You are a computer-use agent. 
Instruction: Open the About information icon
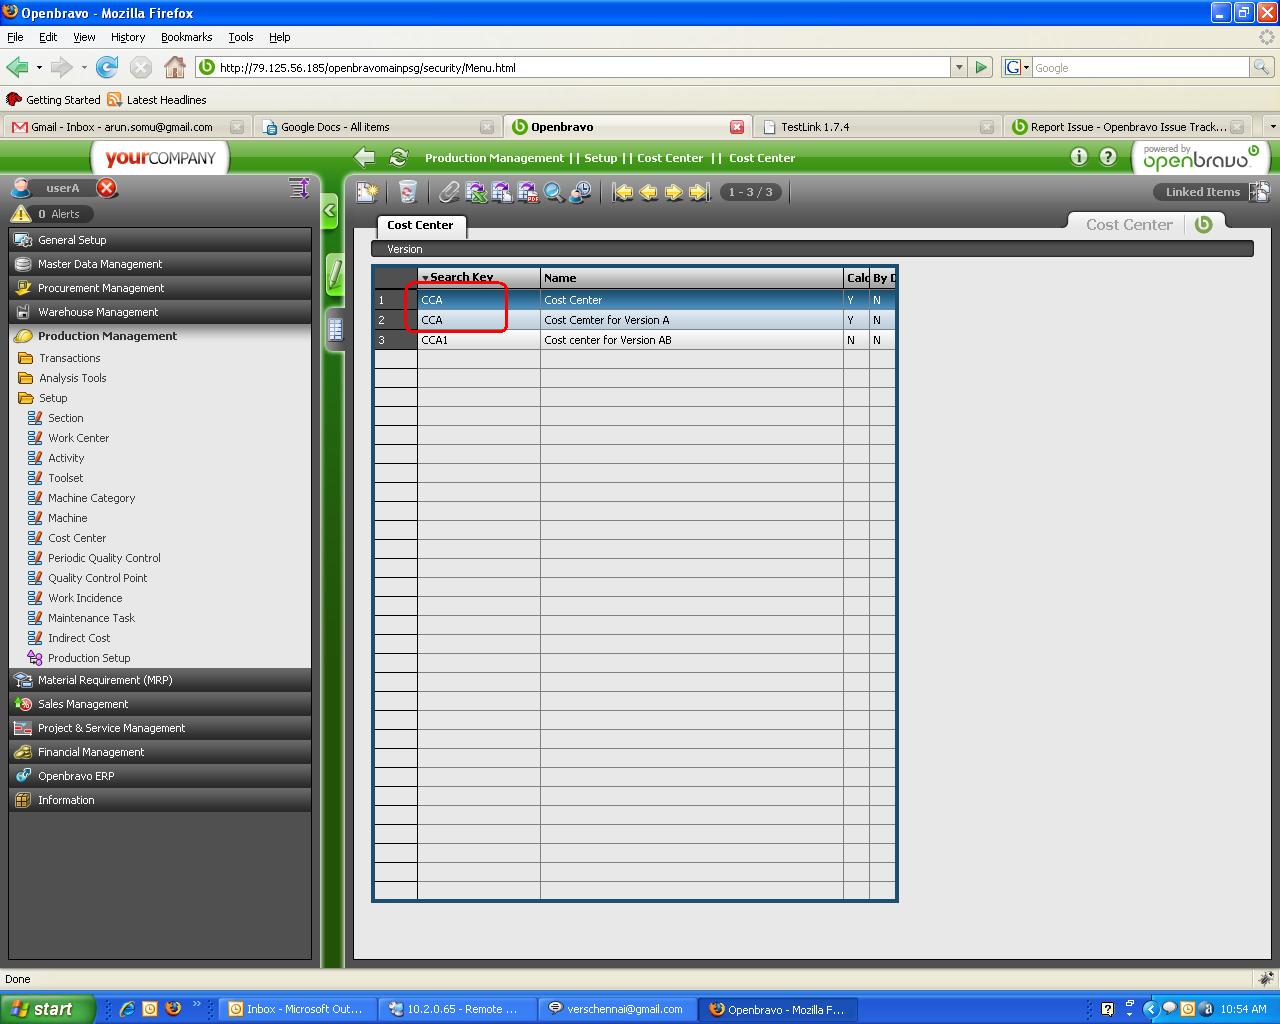[x=1079, y=157]
